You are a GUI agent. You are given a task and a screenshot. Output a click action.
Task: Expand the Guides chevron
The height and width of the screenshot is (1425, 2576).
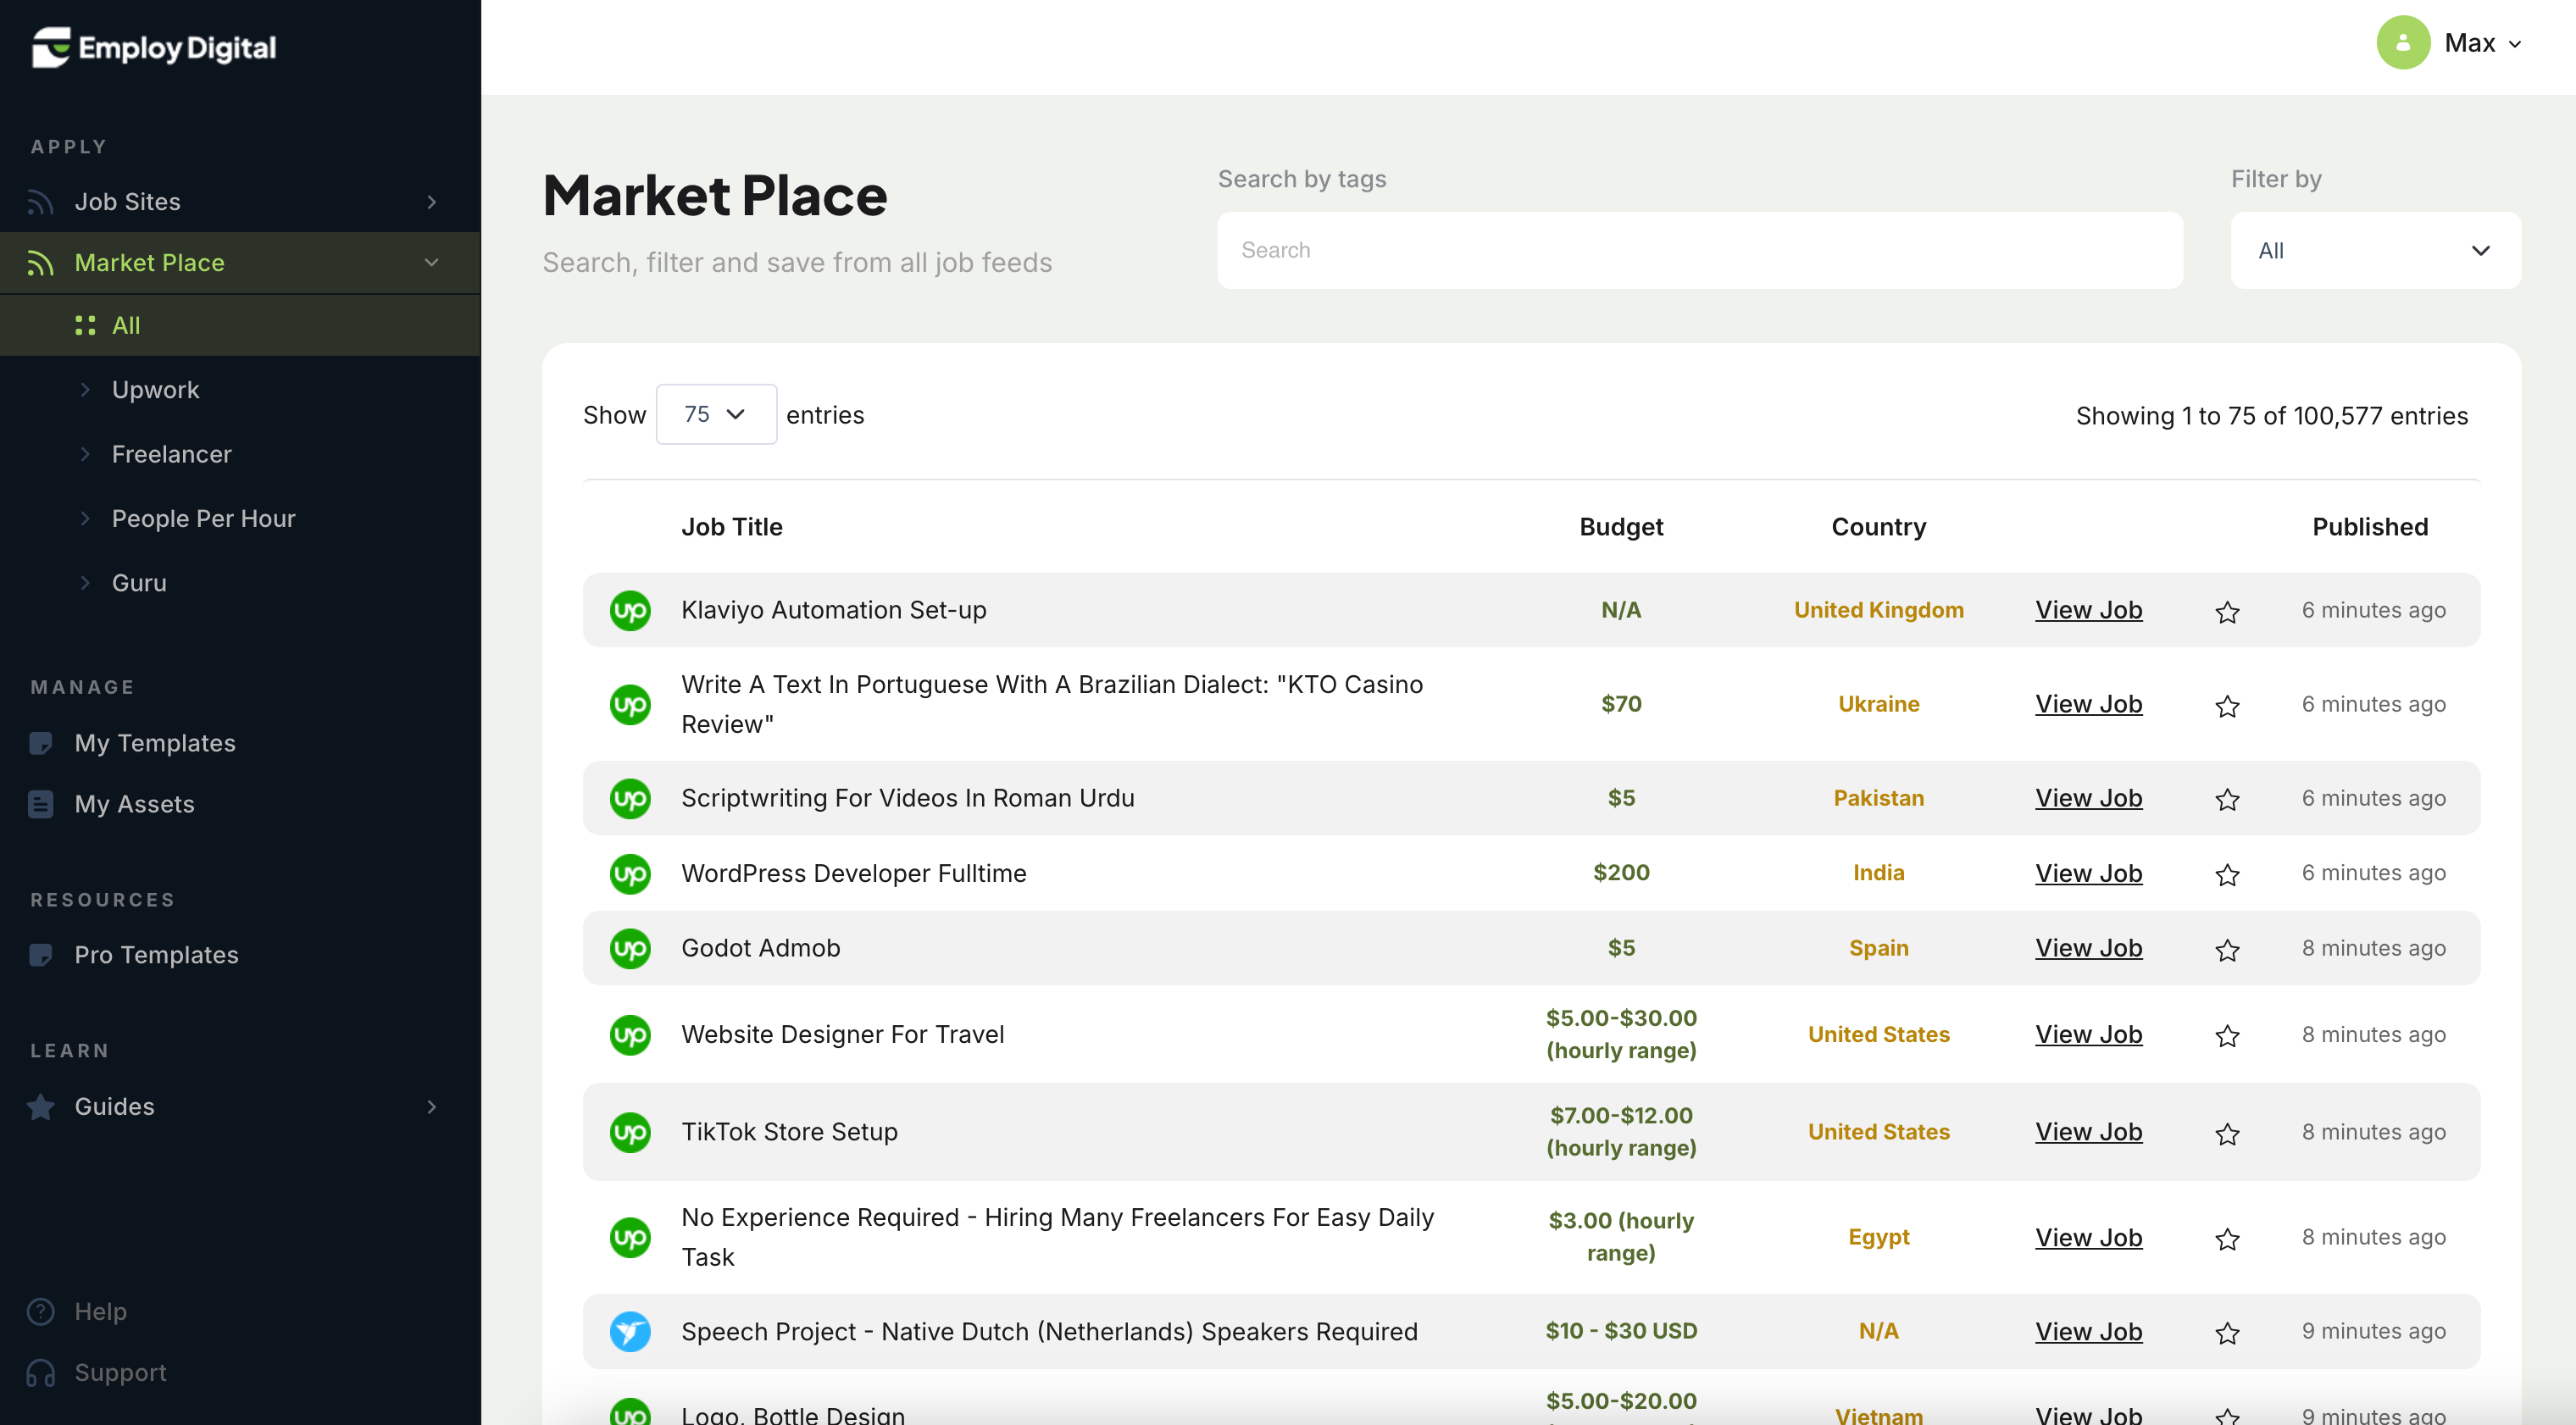pyautogui.click(x=432, y=1107)
